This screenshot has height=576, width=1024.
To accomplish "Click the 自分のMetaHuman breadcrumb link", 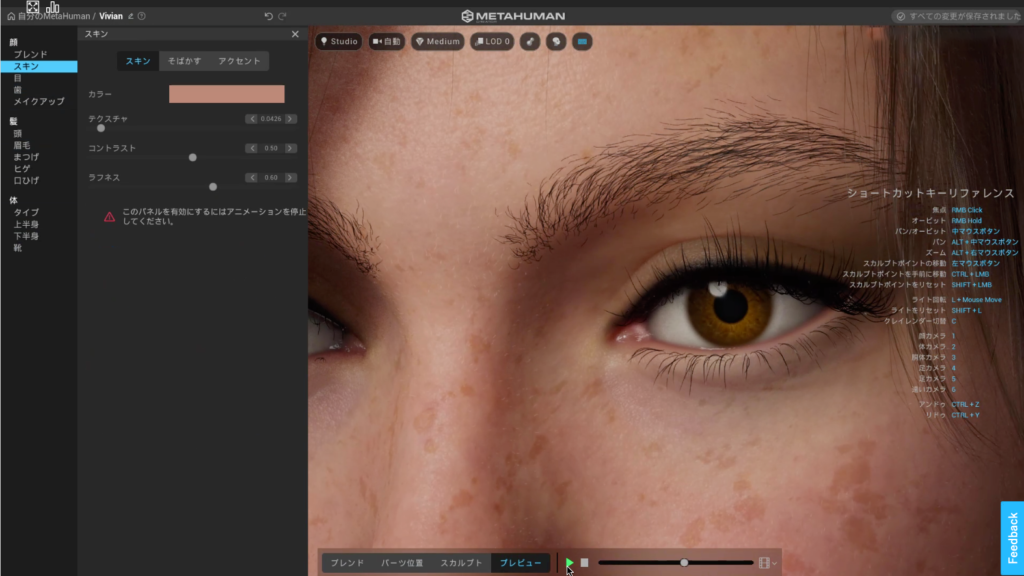I will (x=54, y=16).
